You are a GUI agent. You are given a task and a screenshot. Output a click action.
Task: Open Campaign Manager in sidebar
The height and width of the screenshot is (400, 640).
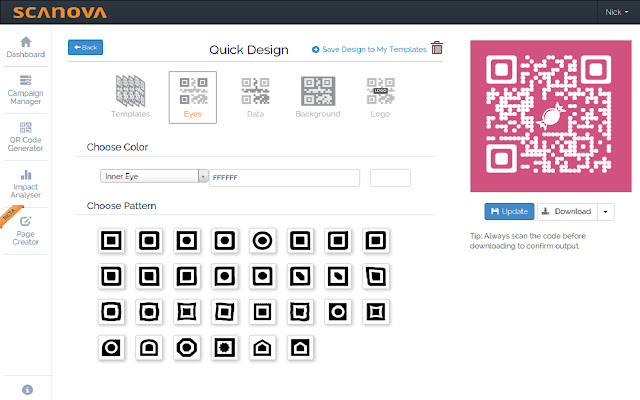26,90
